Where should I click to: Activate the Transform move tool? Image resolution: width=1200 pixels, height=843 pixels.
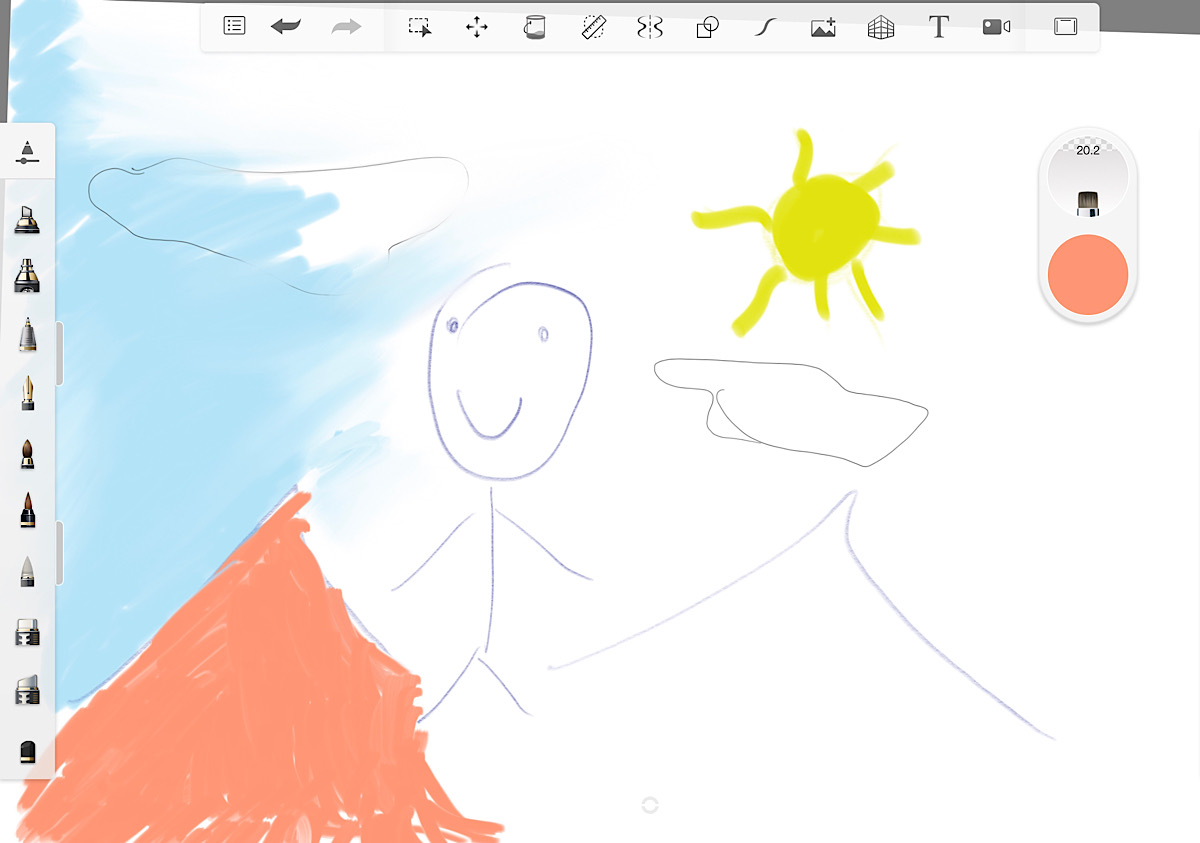tap(477, 27)
